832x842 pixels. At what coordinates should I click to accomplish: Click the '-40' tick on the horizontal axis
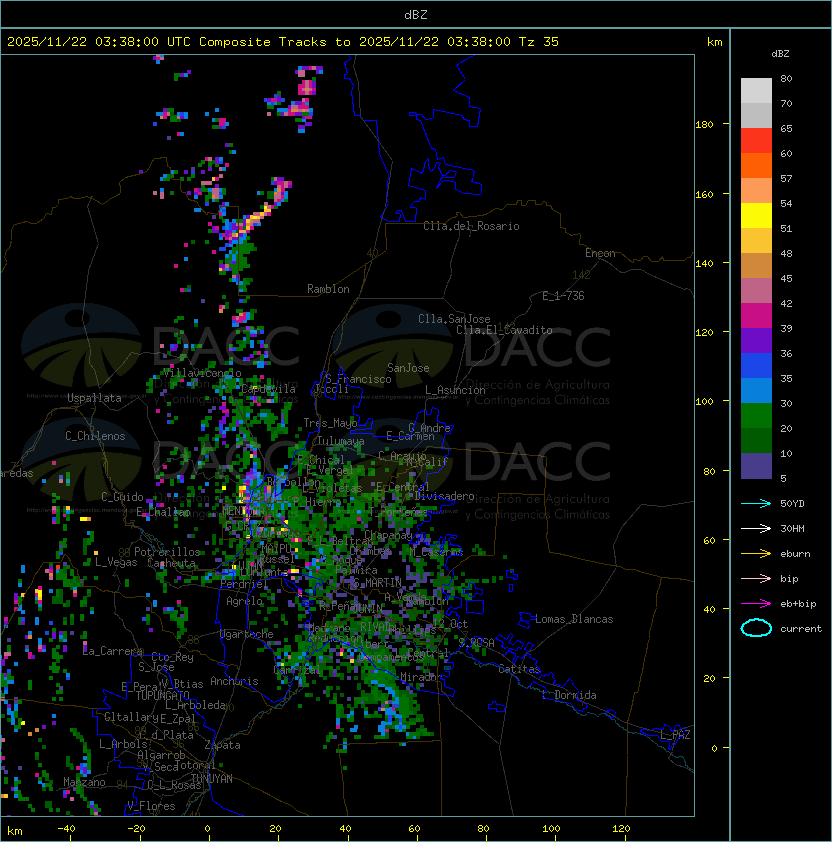click(x=67, y=829)
